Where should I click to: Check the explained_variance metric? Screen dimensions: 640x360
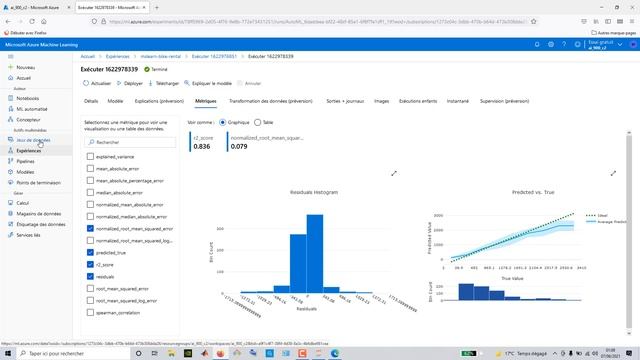pos(90,156)
